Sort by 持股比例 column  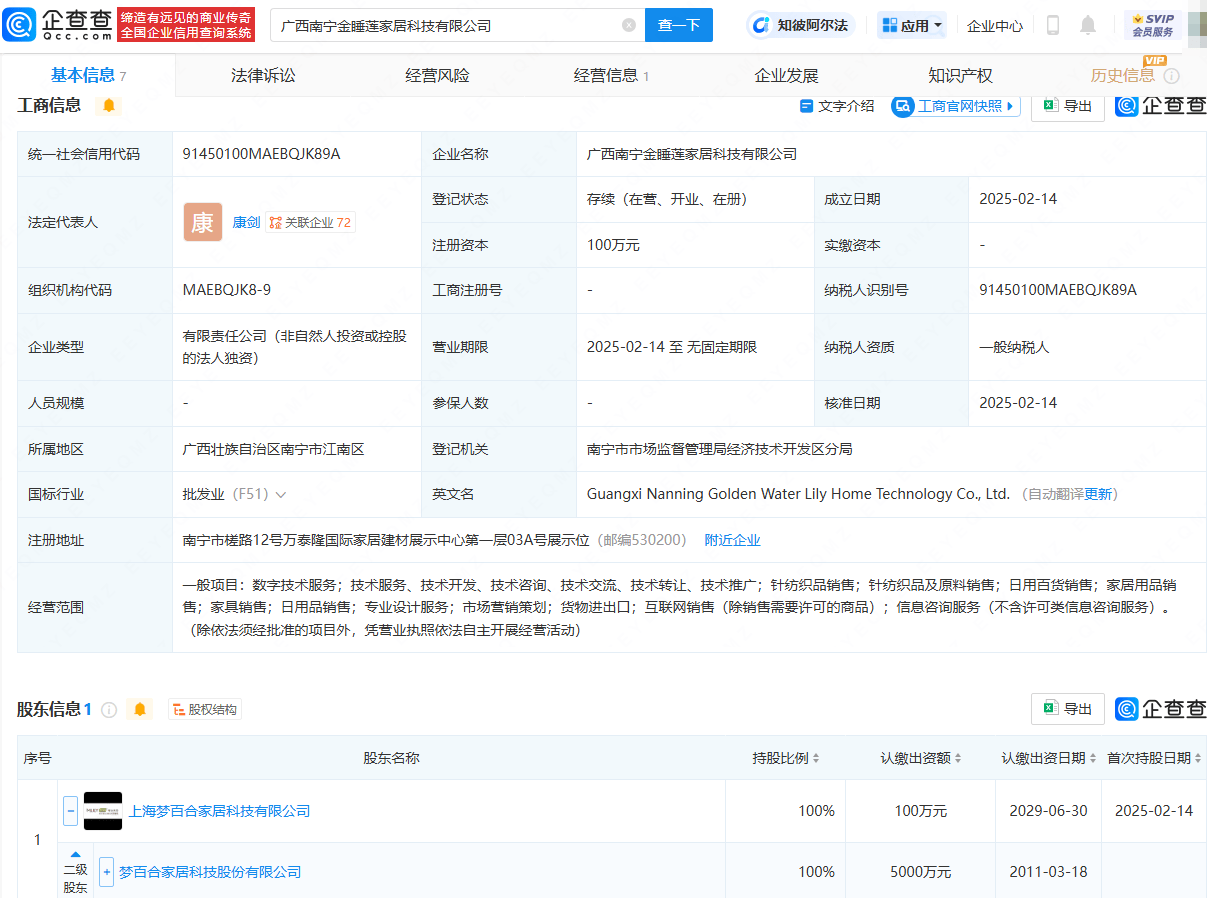point(815,758)
